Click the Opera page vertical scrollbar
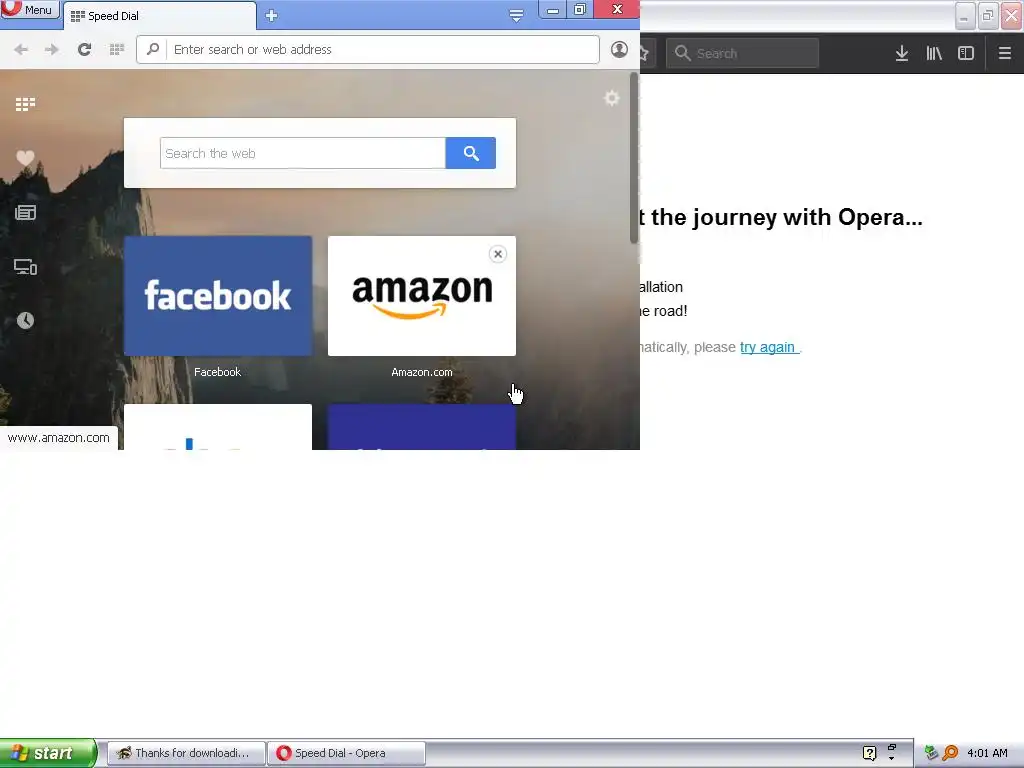 (x=634, y=158)
